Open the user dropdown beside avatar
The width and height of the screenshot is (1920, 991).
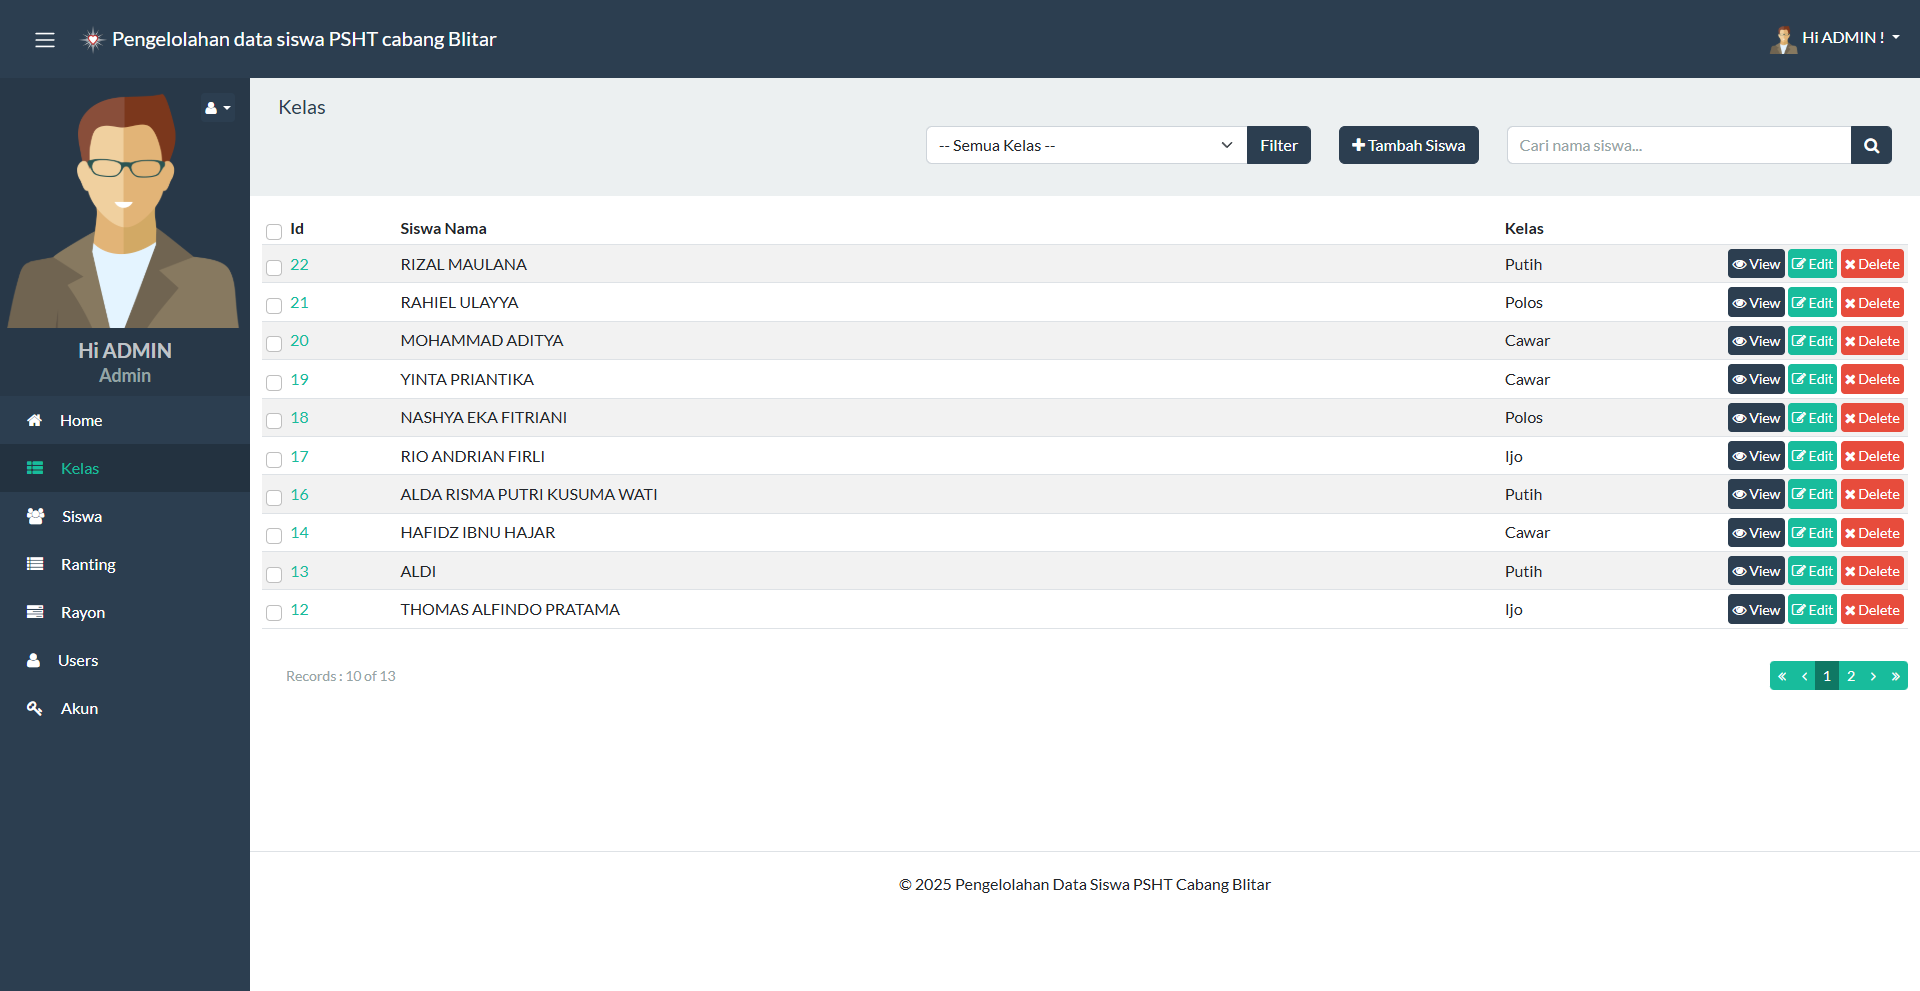point(217,108)
